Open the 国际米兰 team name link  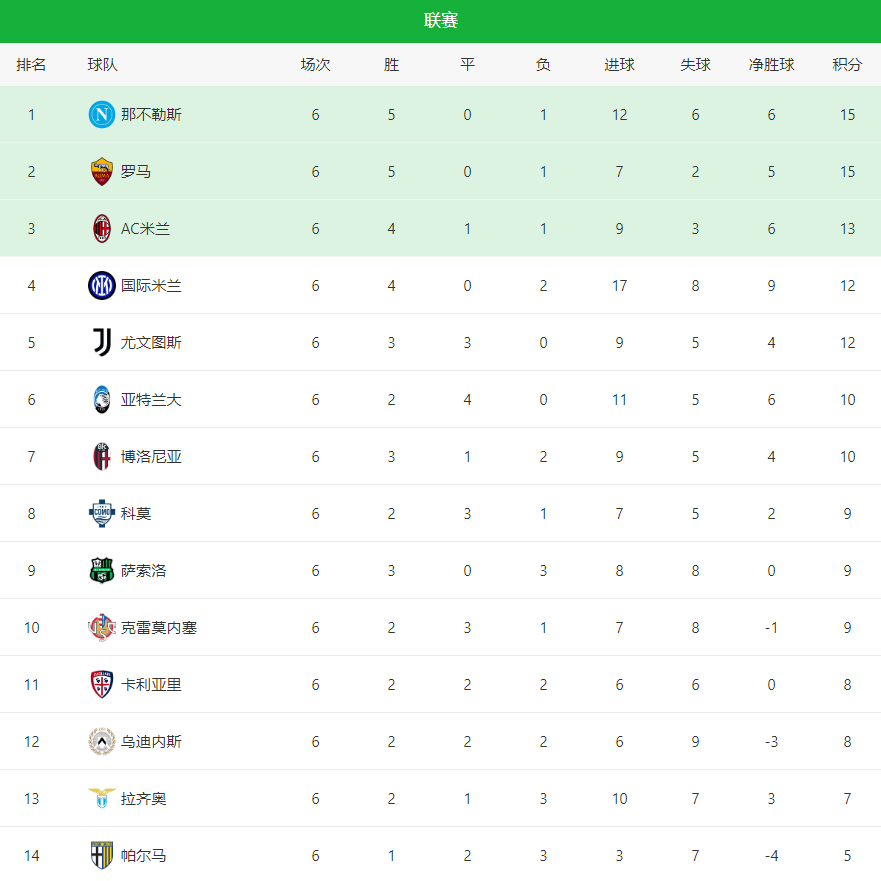(151, 286)
